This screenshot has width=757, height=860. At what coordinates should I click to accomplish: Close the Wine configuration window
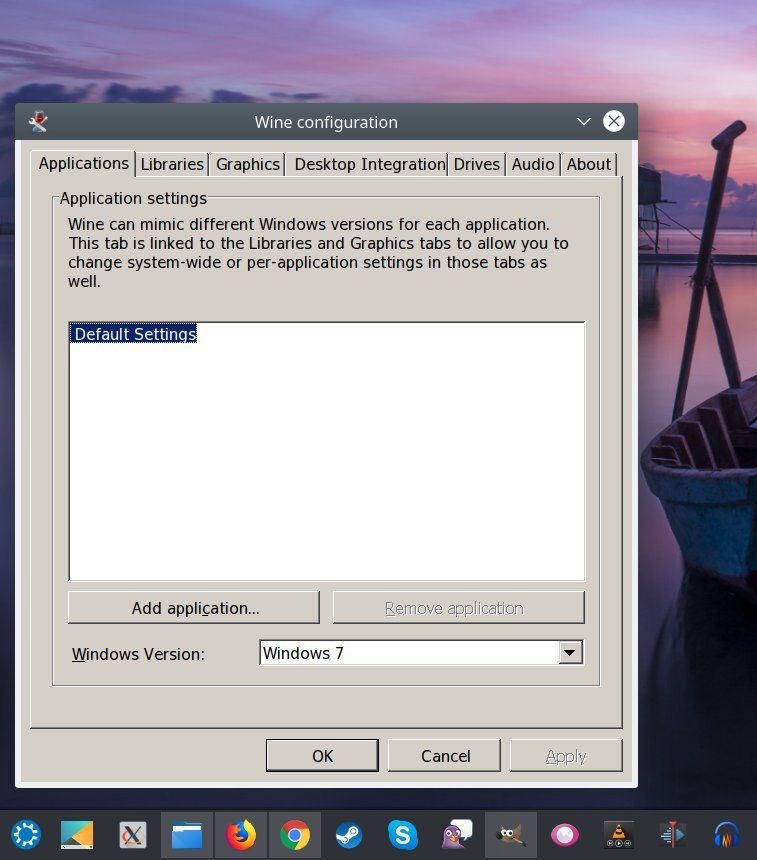(614, 121)
